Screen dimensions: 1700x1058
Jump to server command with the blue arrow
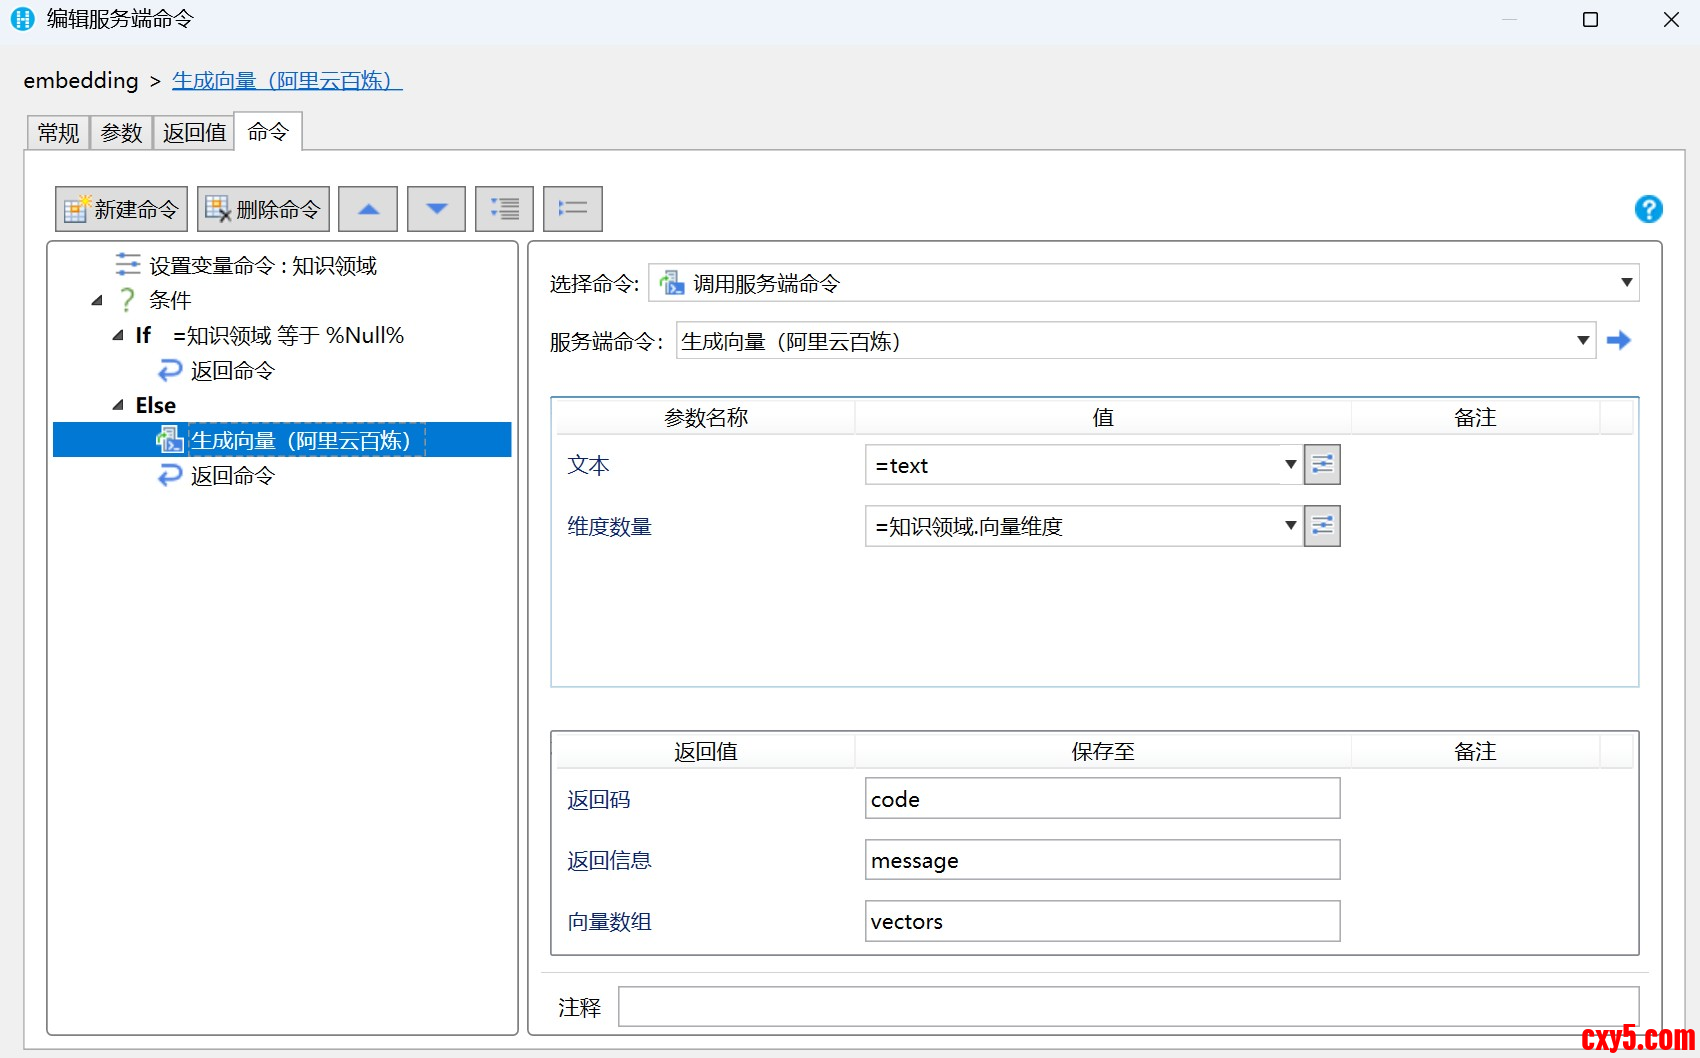coord(1618,341)
